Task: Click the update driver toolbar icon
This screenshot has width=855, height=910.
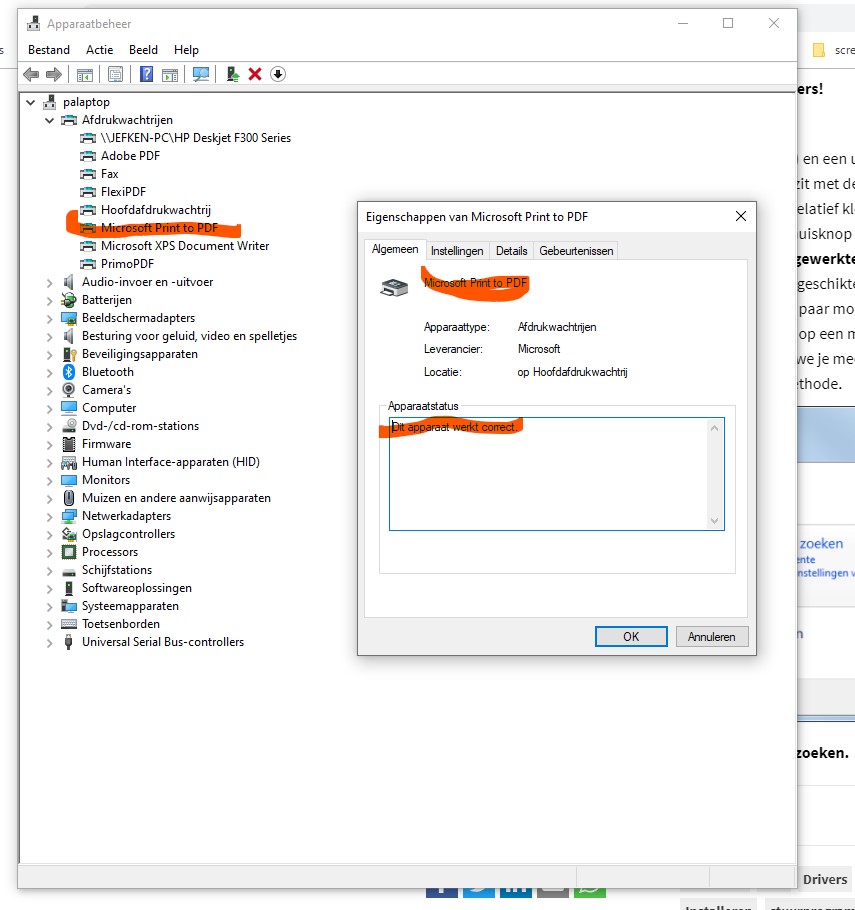Action: [232, 74]
